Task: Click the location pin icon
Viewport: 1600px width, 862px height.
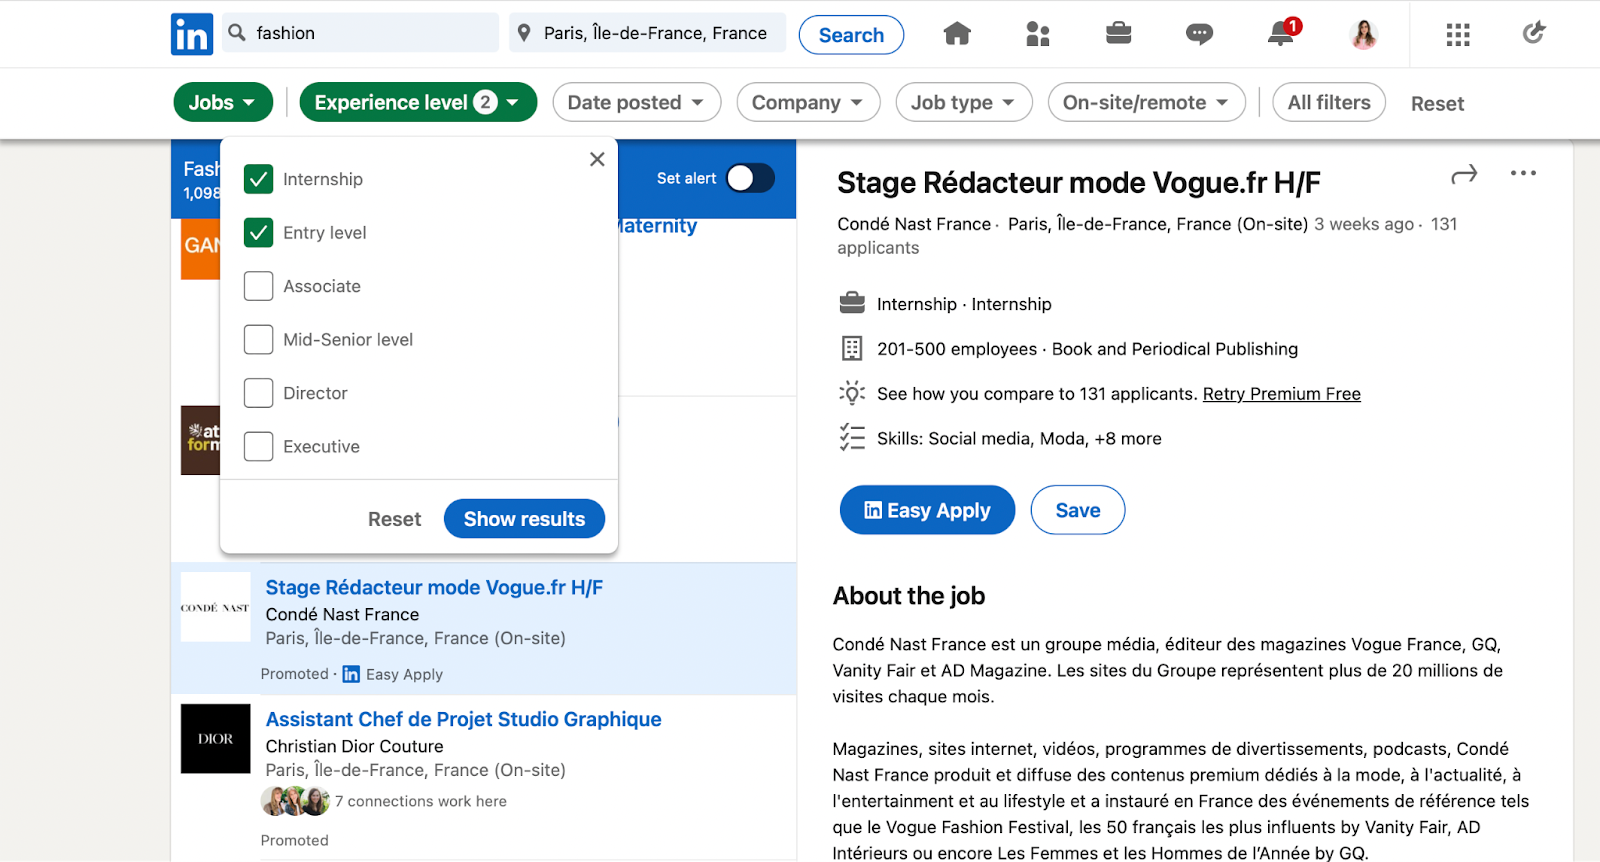Action: coord(524,33)
